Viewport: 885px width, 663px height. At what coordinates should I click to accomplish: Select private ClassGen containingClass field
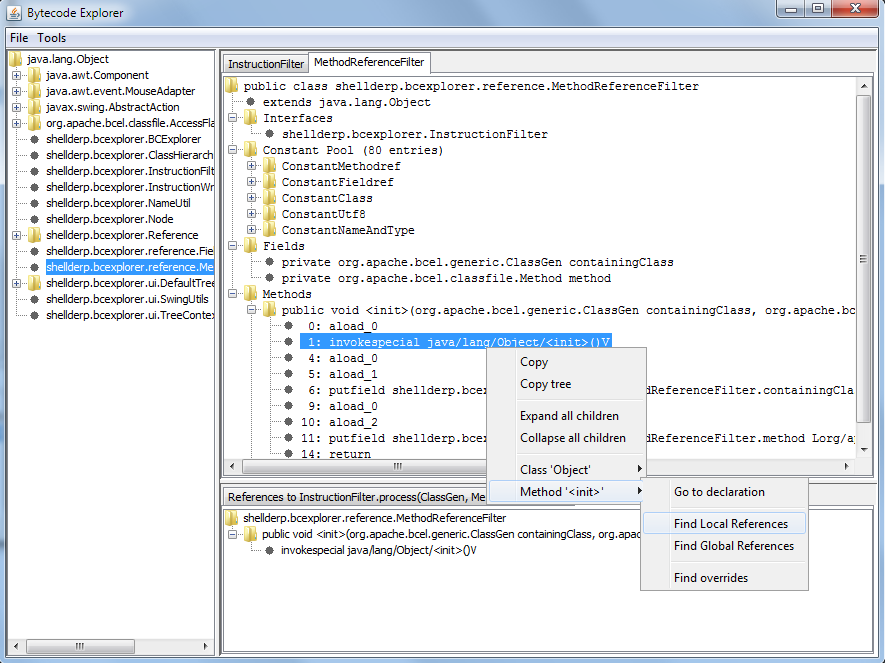pyautogui.click(x=477, y=262)
